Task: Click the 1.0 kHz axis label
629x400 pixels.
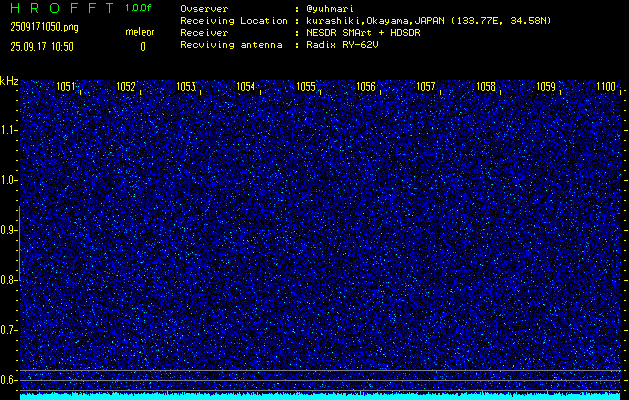Action: click(7, 181)
